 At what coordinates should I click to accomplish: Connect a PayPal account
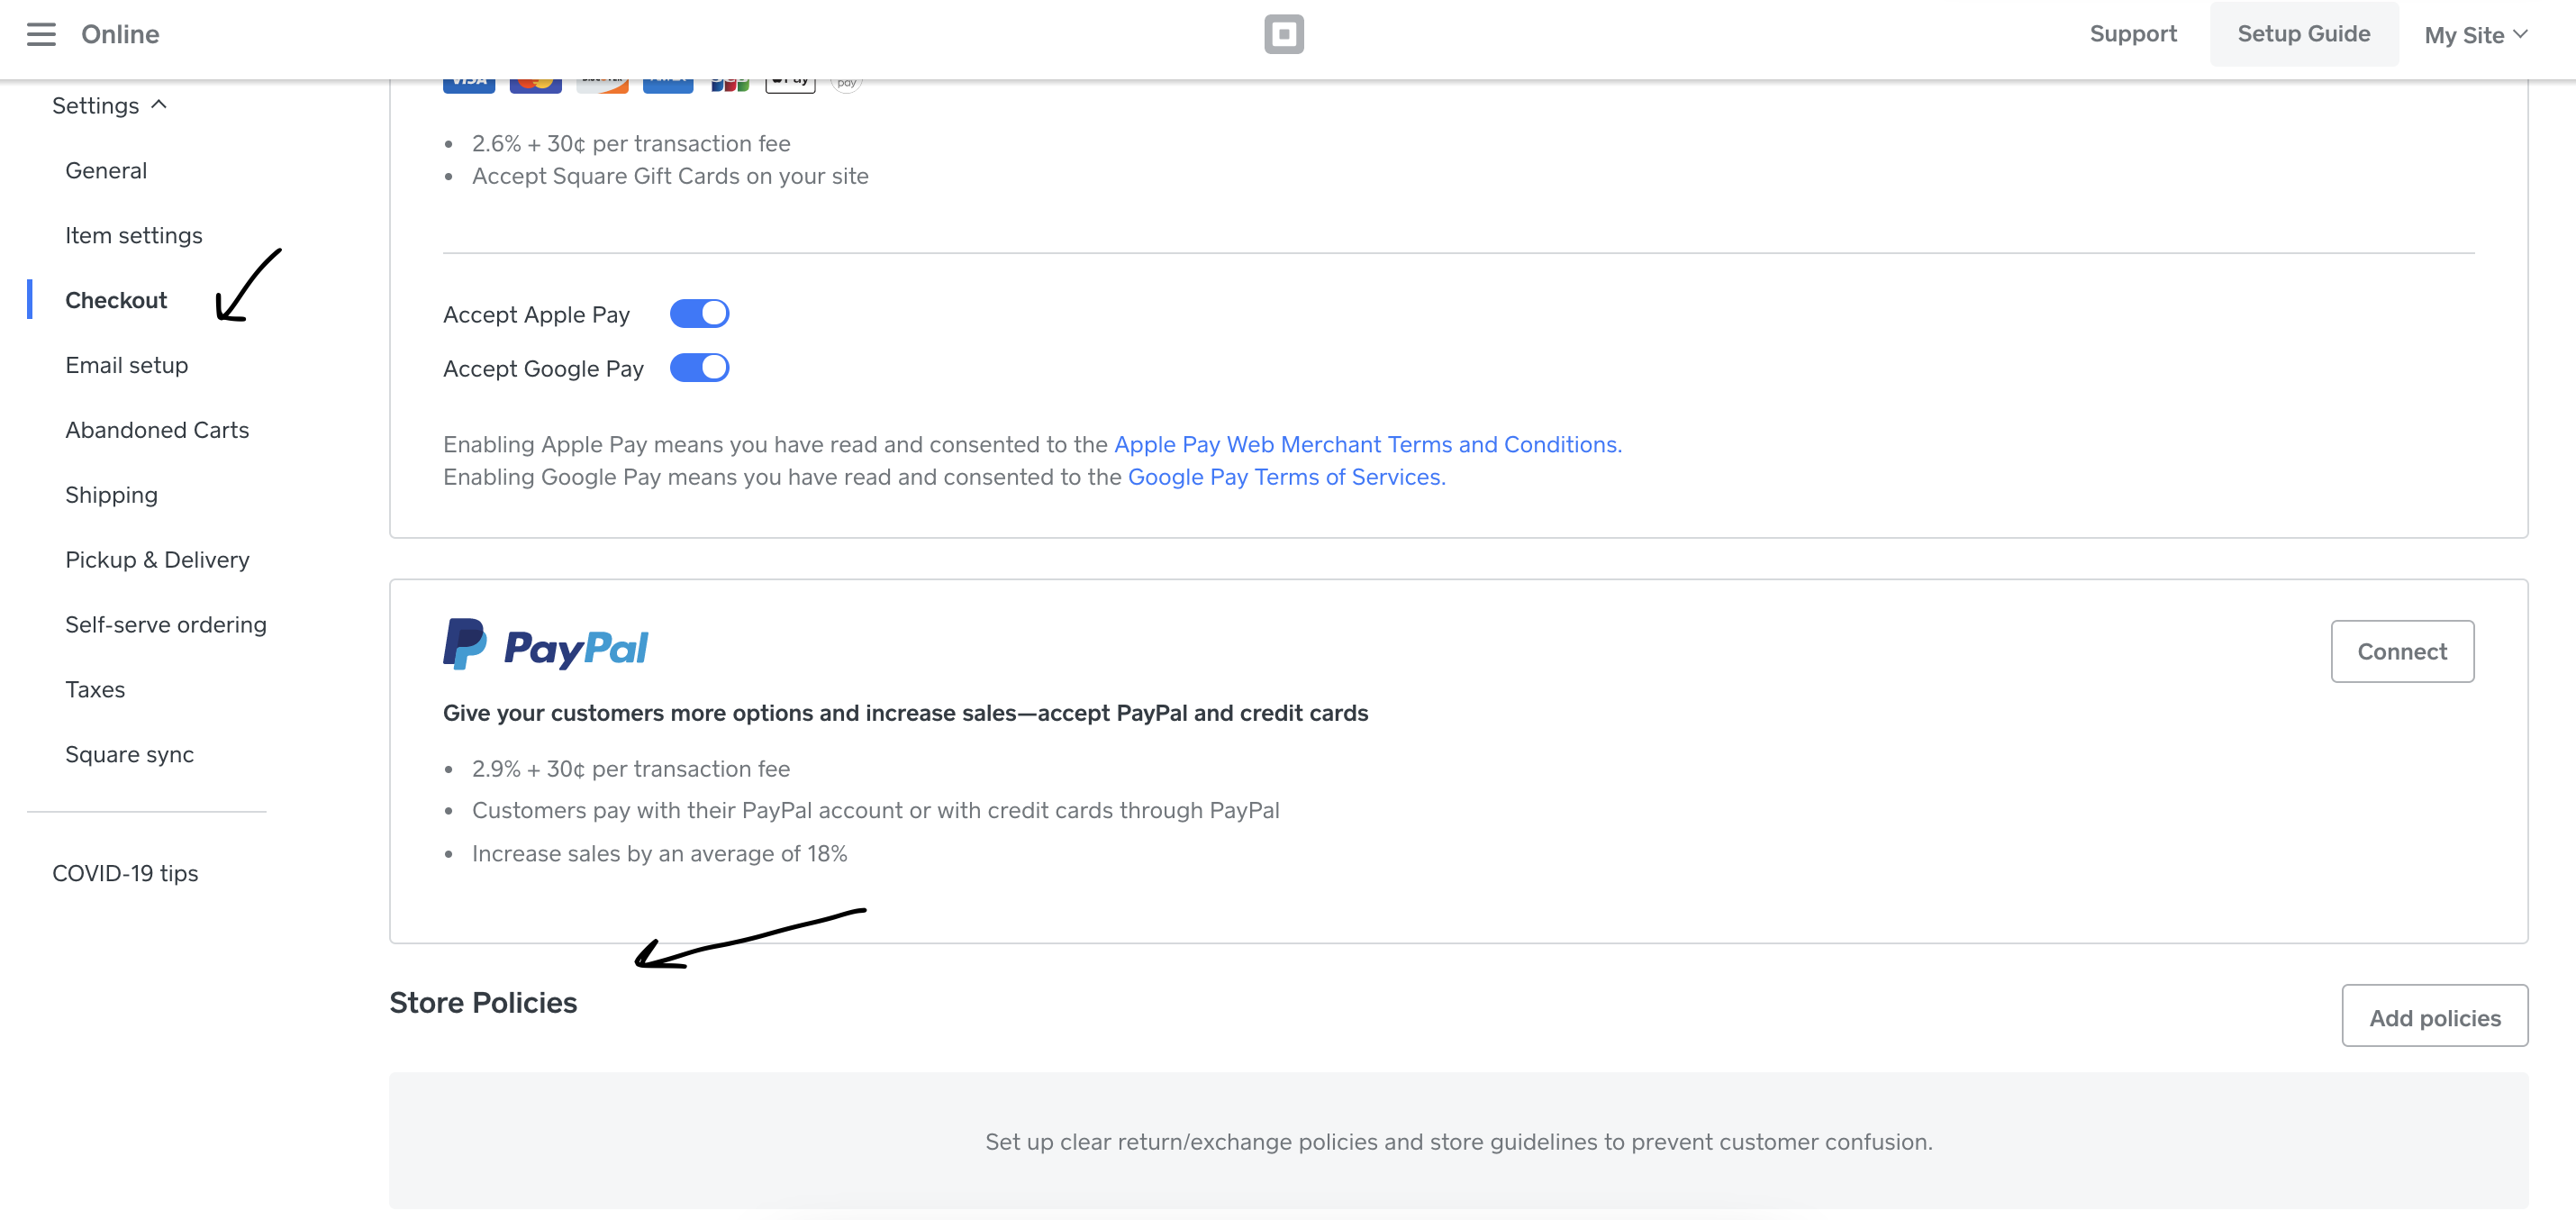tap(2401, 651)
